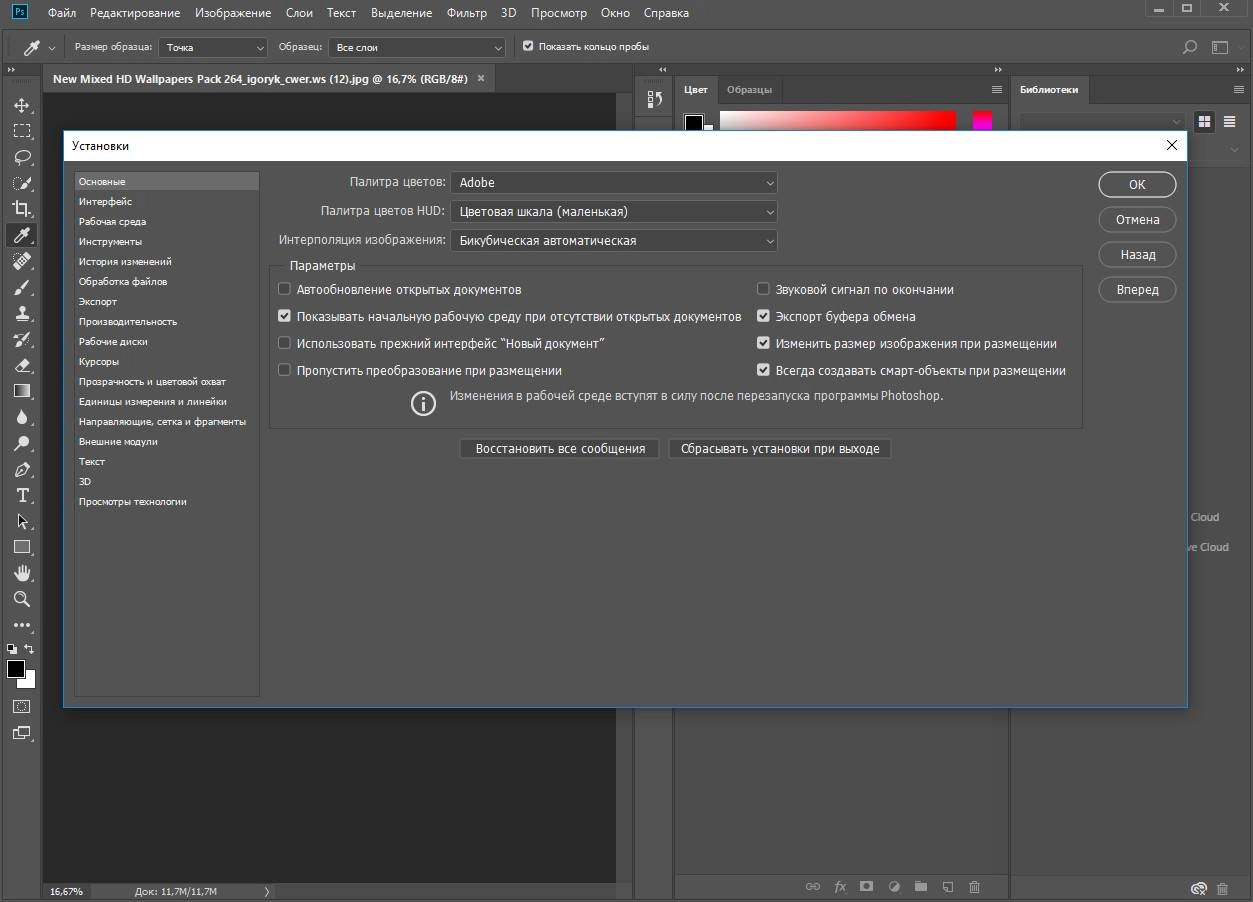The width and height of the screenshot is (1253, 902).
Task: Change screen mode icon at toolbar bottom
Action: point(21,733)
